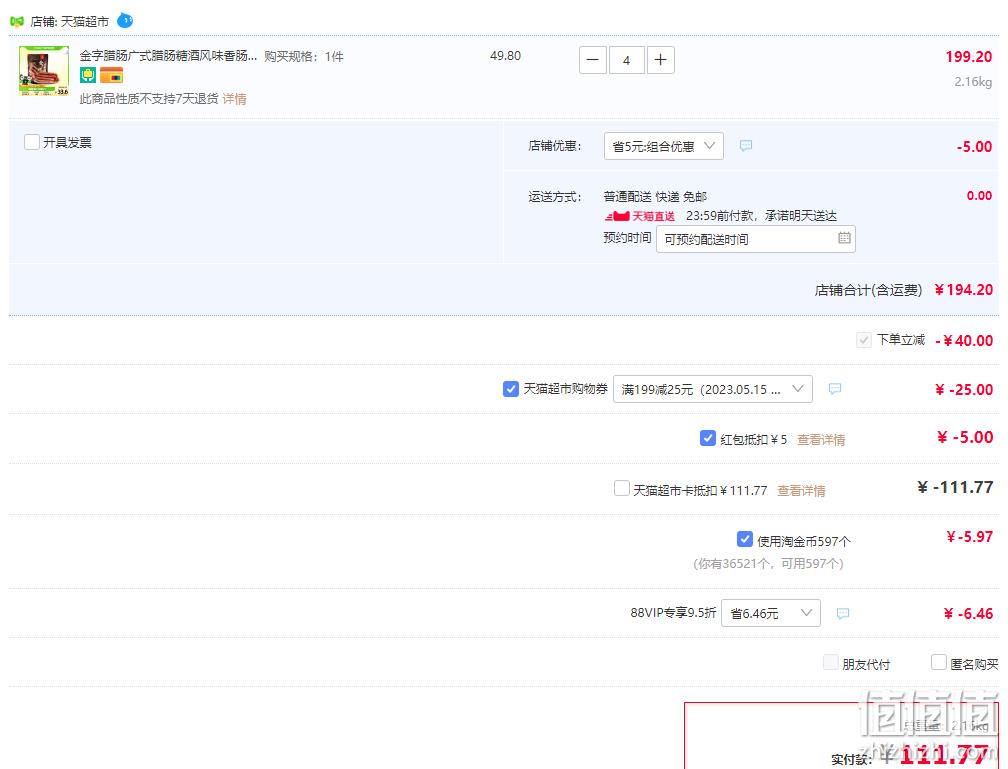Check the 天猫超市卡抵扣 checkbox

point(622,488)
